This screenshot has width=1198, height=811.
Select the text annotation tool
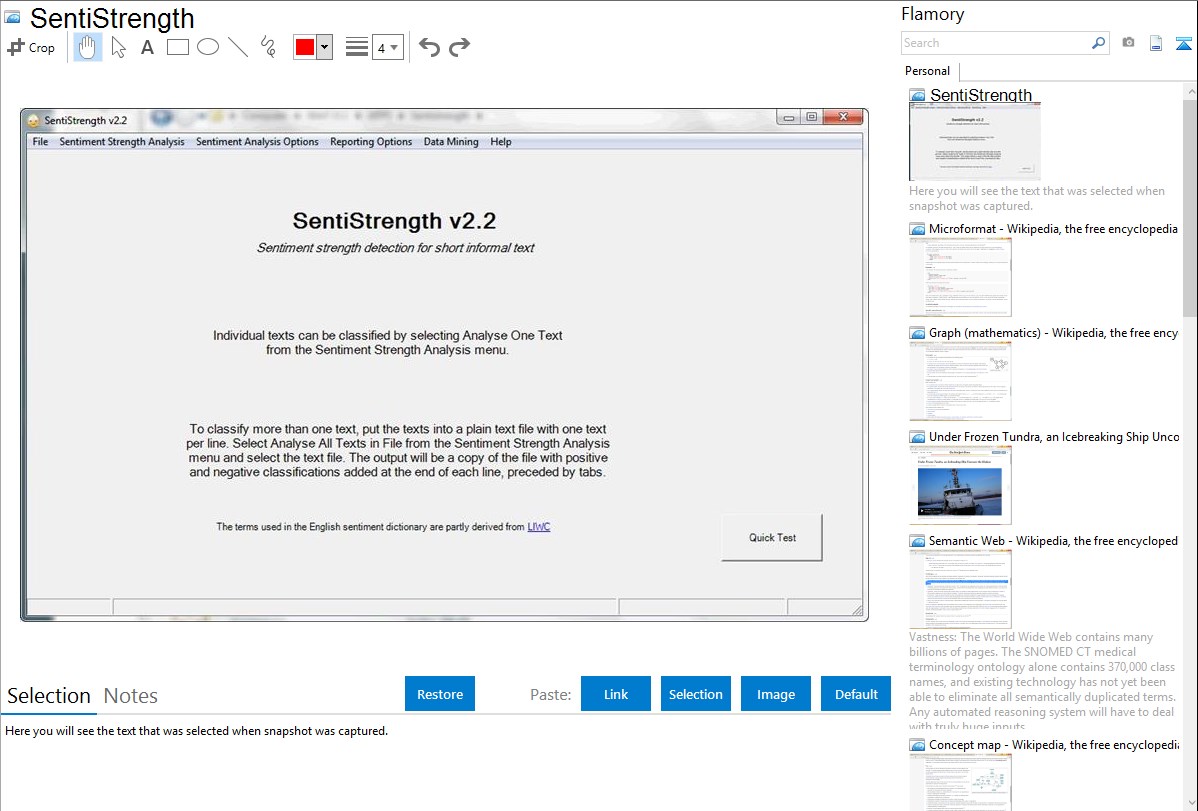click(147, 47)
